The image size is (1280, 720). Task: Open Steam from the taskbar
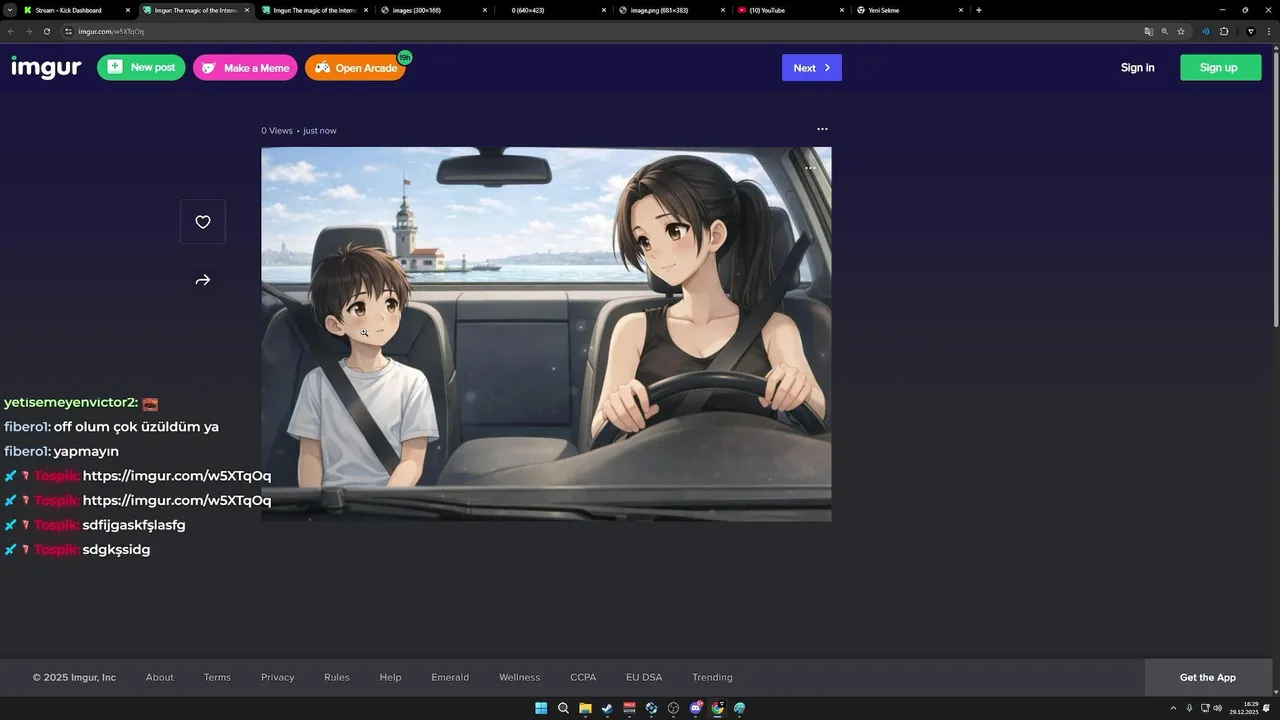tap(607, 708)
